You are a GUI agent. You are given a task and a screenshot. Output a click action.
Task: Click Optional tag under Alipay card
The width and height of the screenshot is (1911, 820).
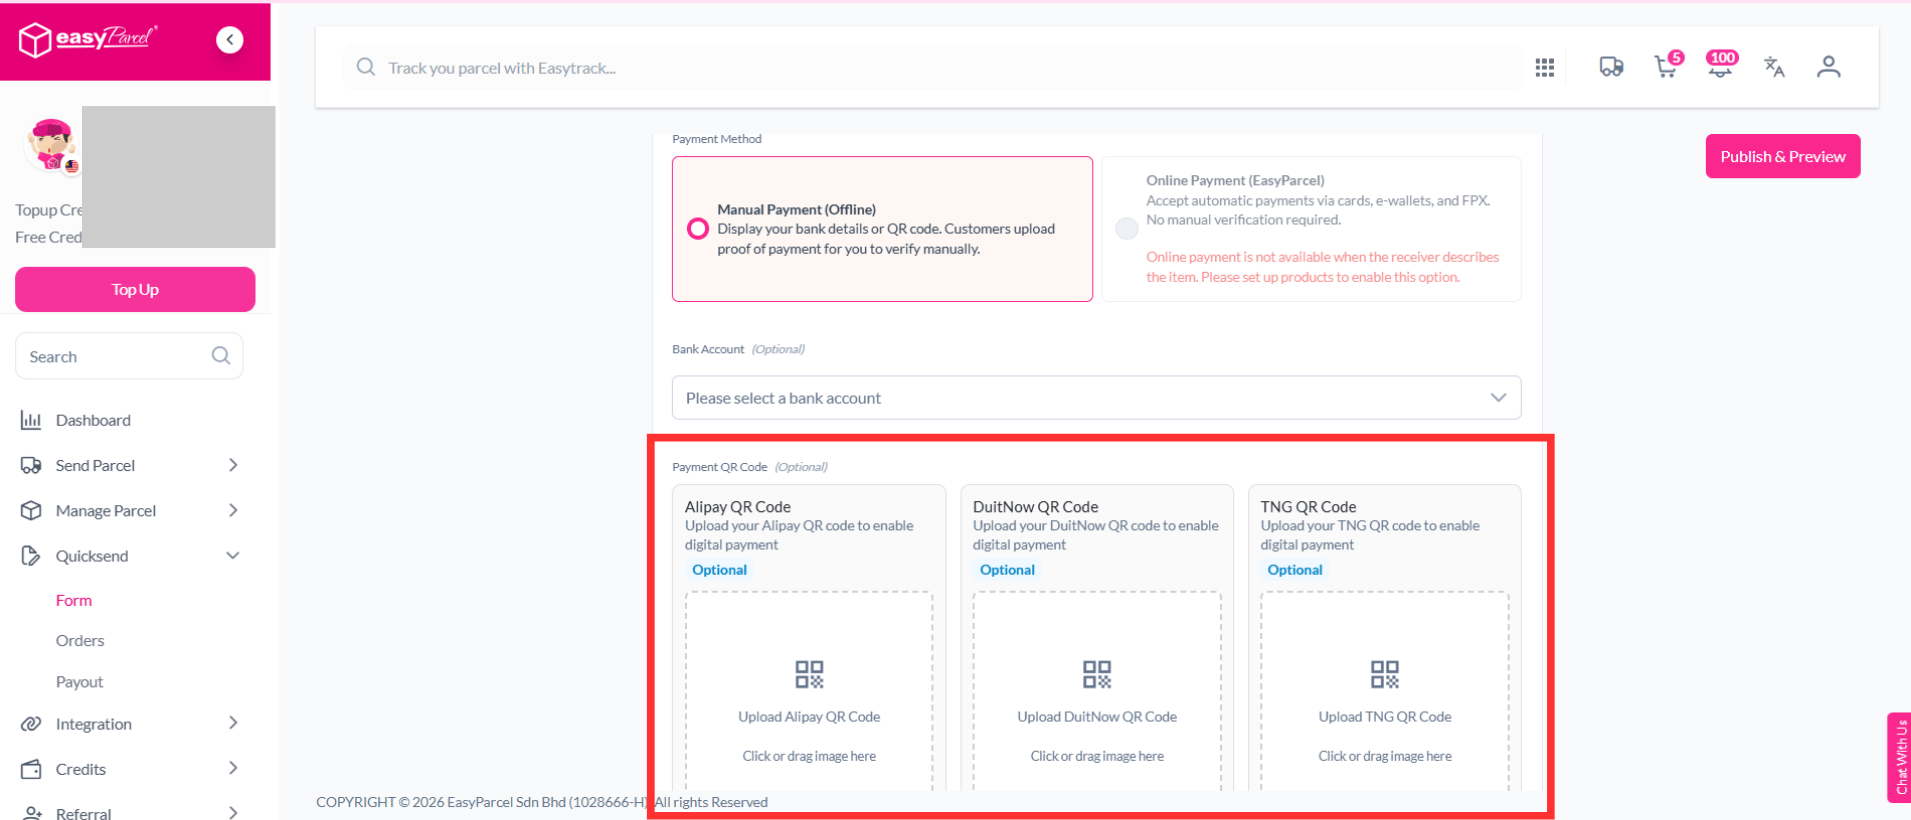[x=719, y=570]
